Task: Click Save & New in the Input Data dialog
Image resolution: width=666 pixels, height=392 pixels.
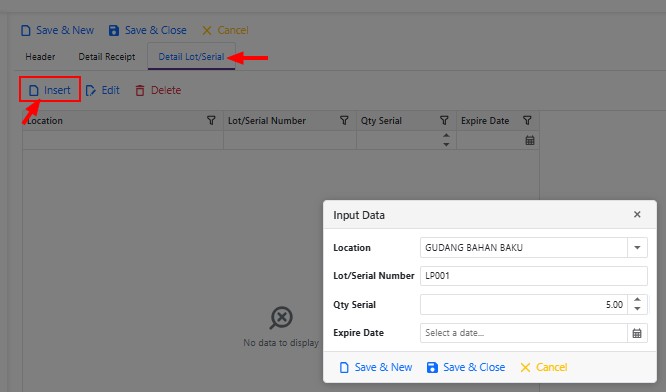Action: pos(376,367)
